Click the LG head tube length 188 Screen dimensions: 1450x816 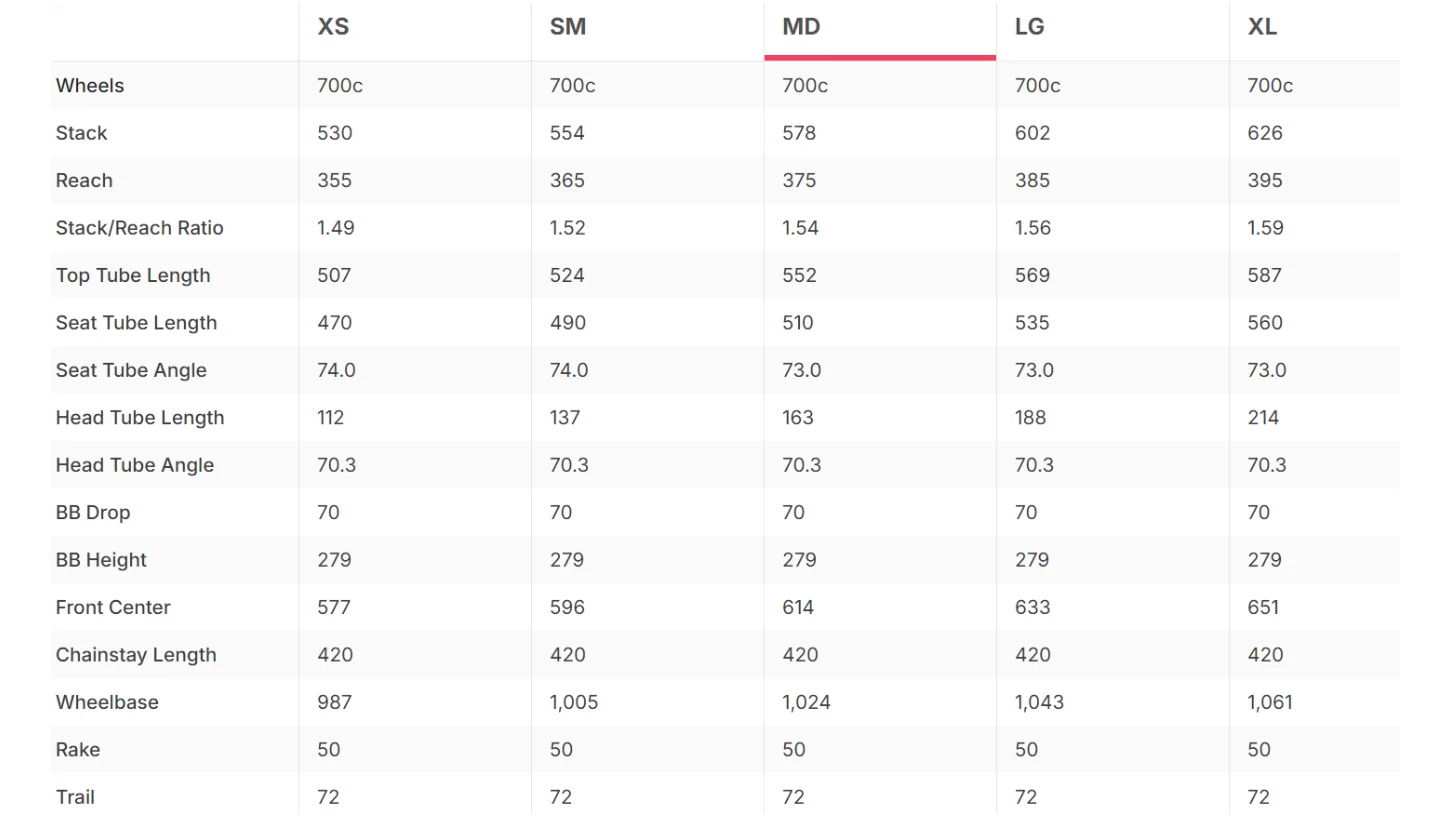[x=1030, y=418]
